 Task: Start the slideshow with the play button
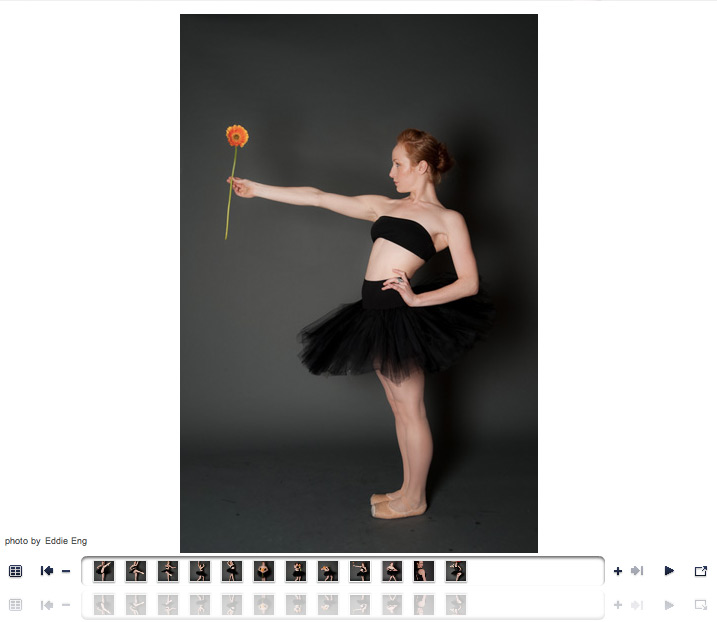(669, 571)
